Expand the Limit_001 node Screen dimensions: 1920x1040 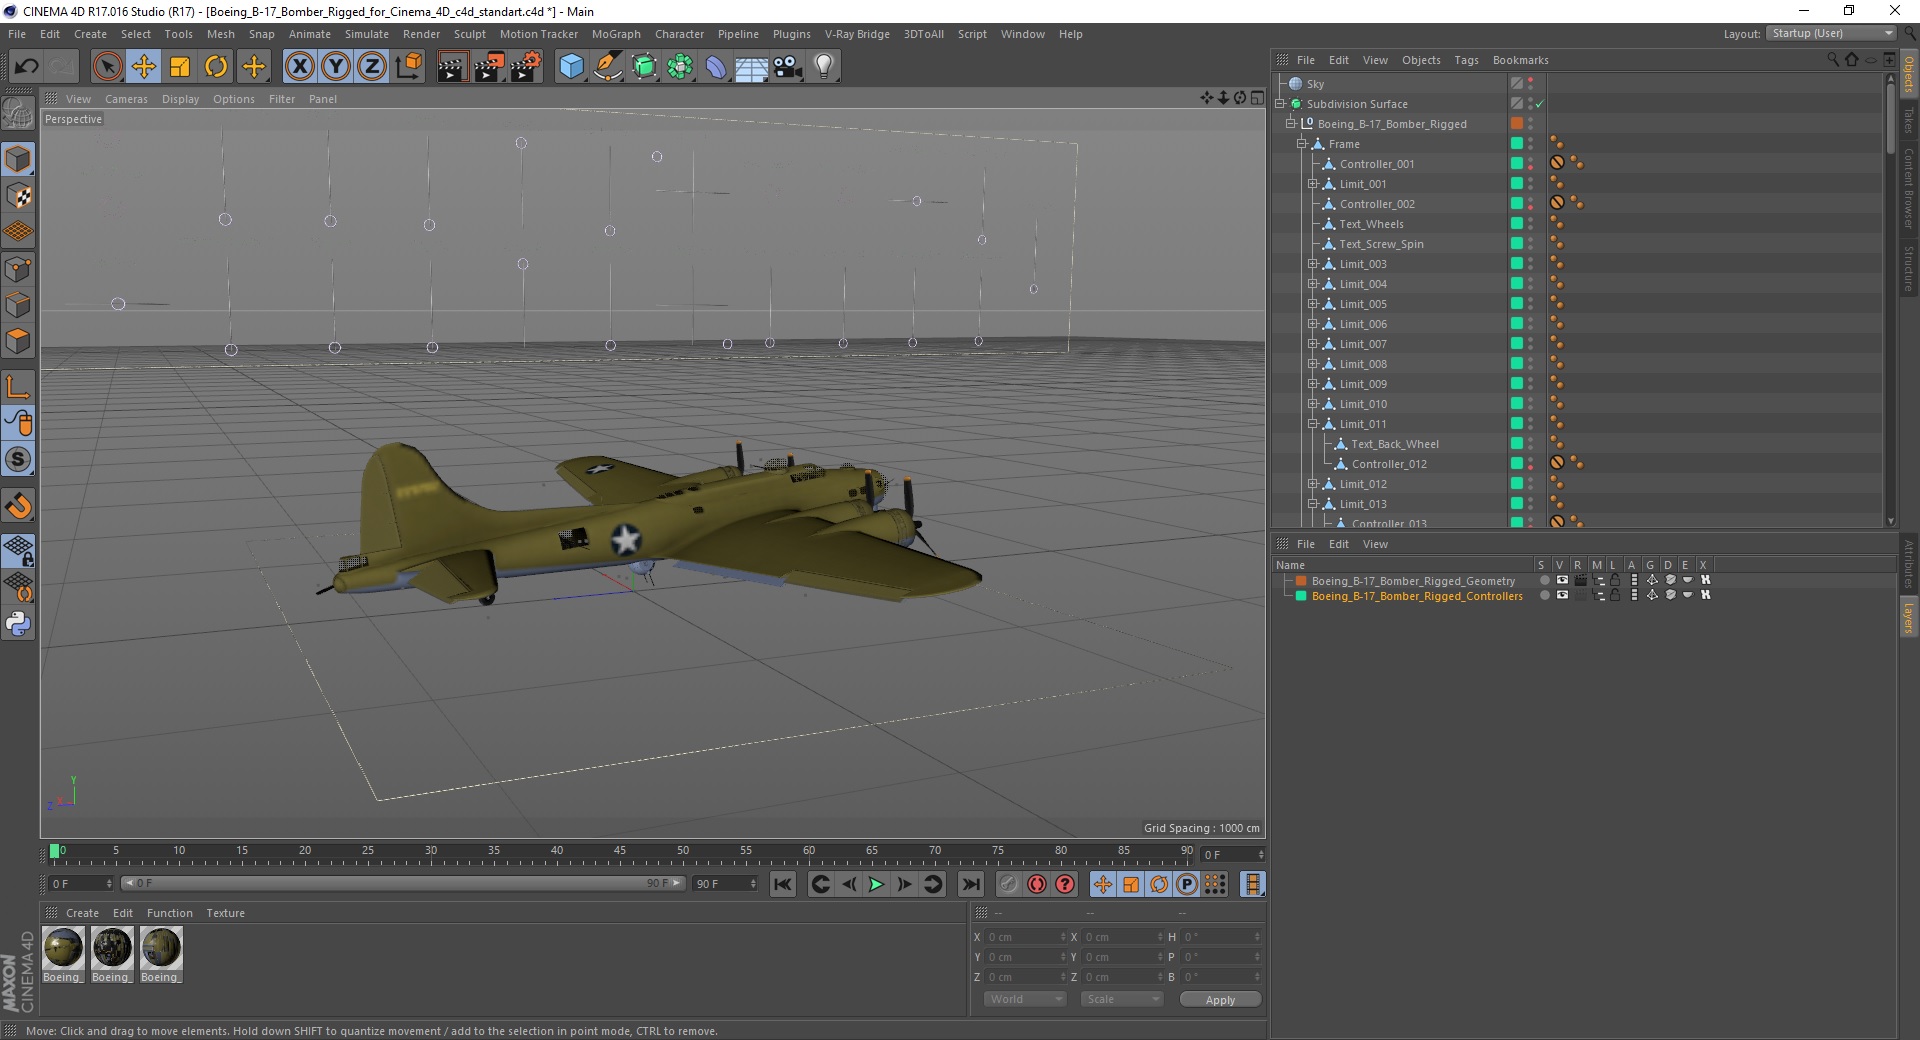click(x=1313, y=184)
